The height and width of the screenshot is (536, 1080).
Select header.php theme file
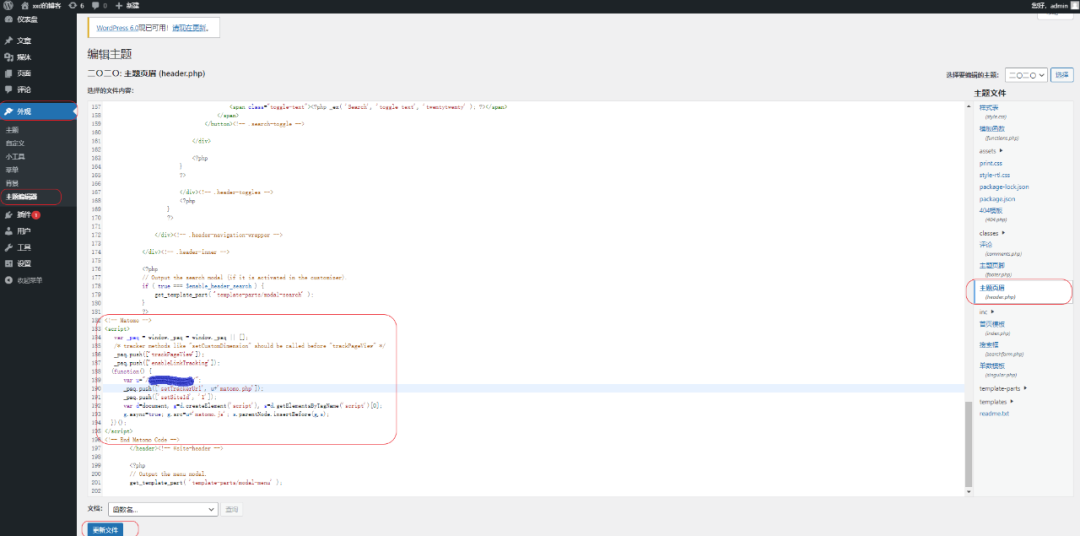pyautogui.click(x=992, y=288)
